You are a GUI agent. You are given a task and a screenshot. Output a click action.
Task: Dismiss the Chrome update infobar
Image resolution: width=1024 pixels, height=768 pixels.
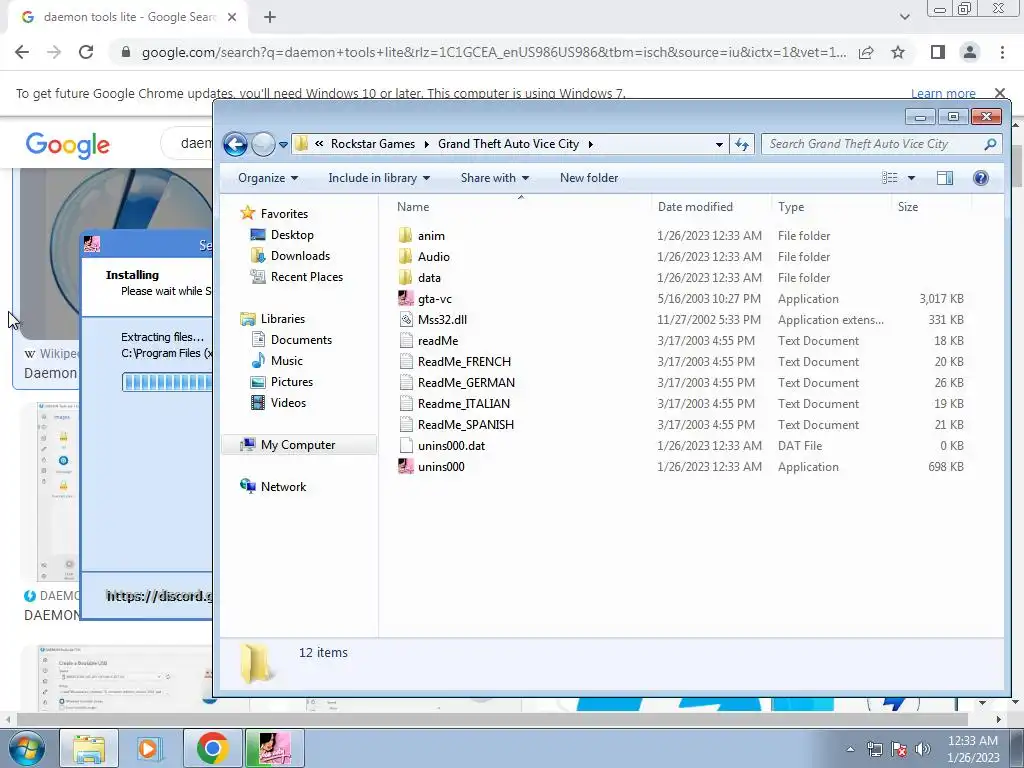tap(1000, 93)
